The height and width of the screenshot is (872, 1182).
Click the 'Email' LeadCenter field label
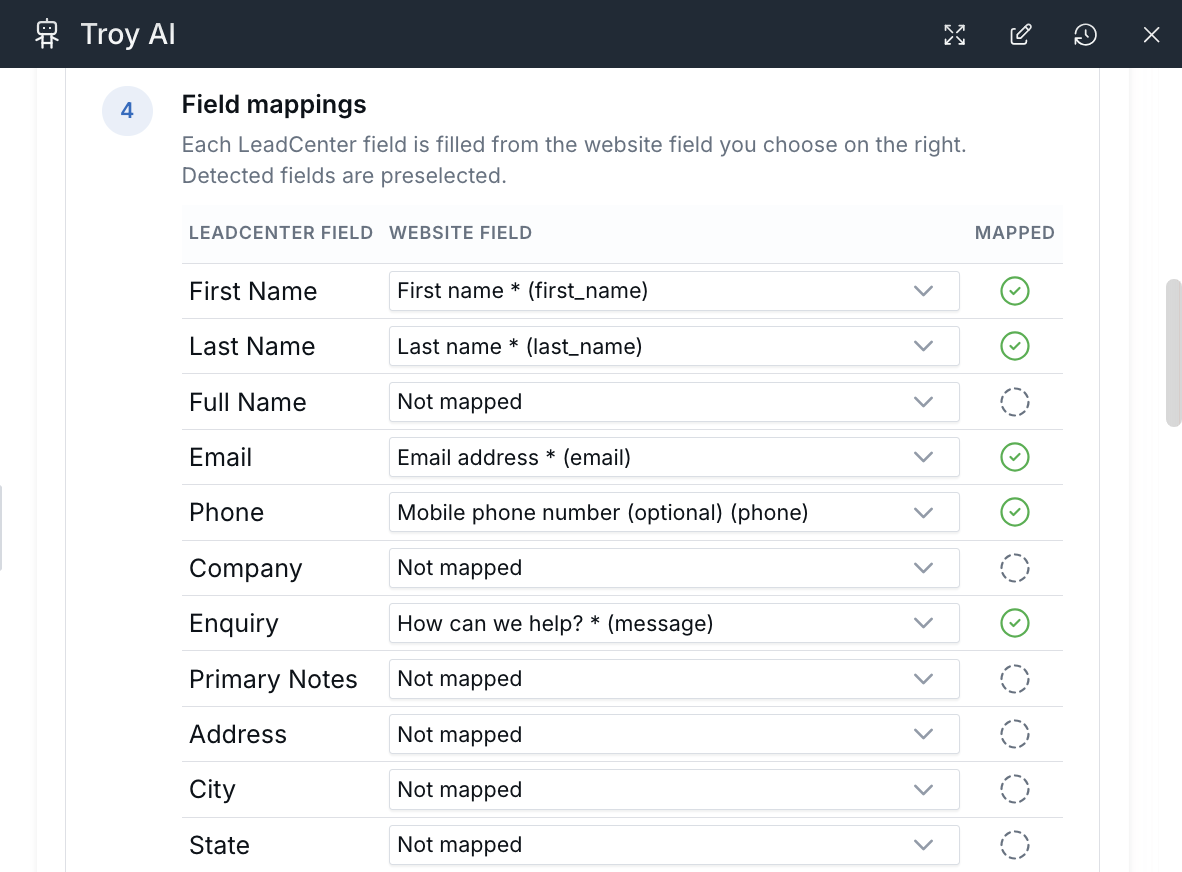tap(220, 457)
